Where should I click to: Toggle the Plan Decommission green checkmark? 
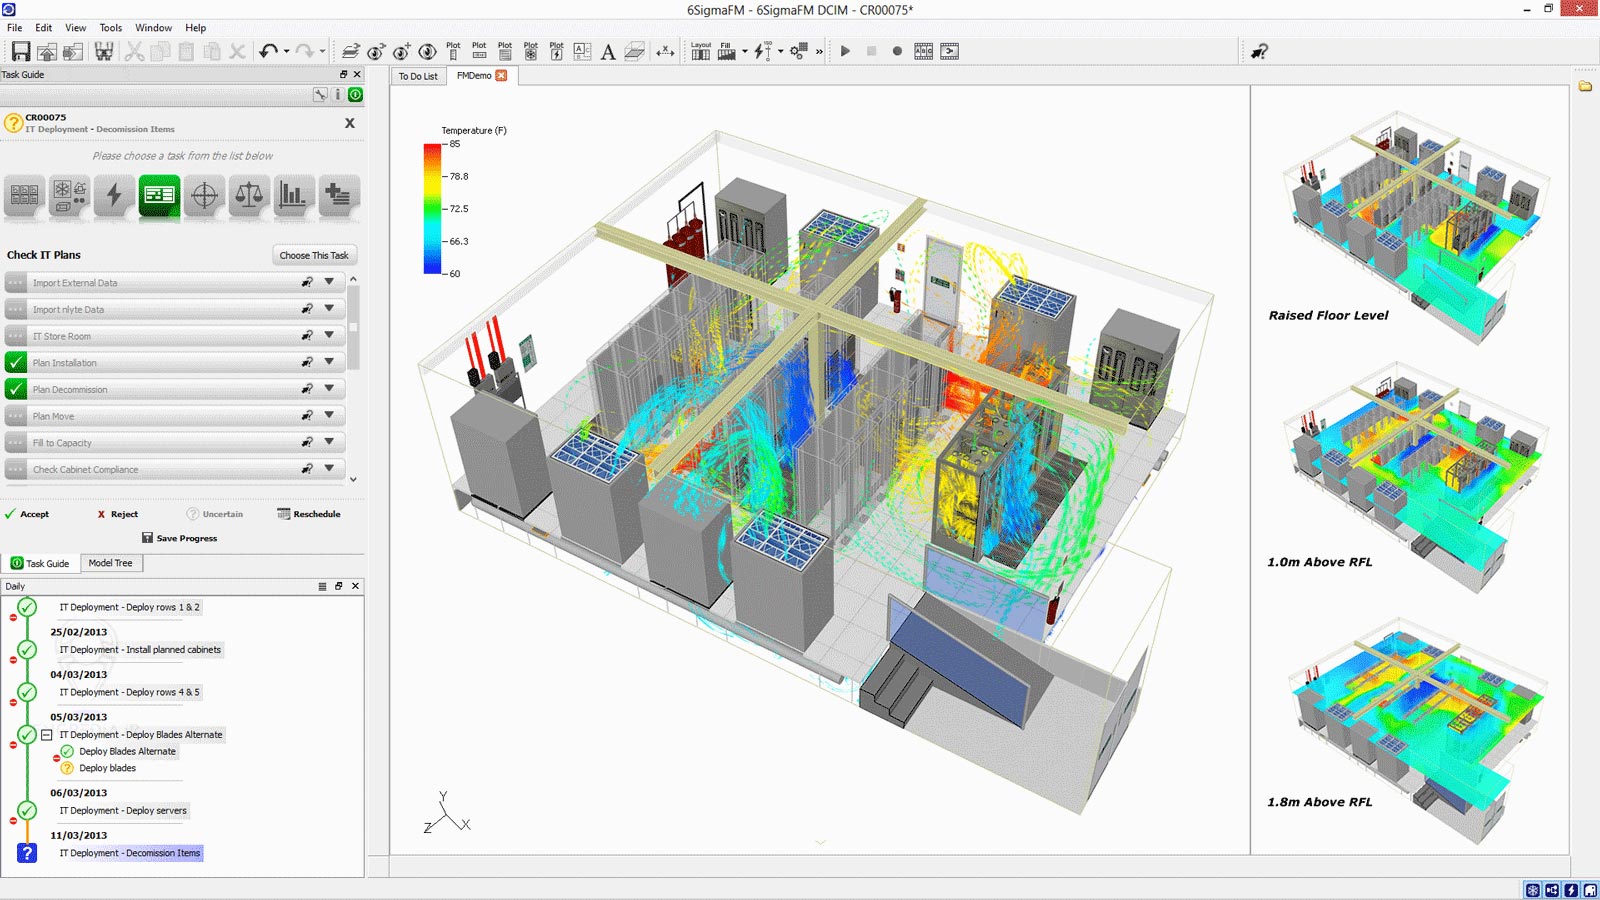[x=16, y=389]
